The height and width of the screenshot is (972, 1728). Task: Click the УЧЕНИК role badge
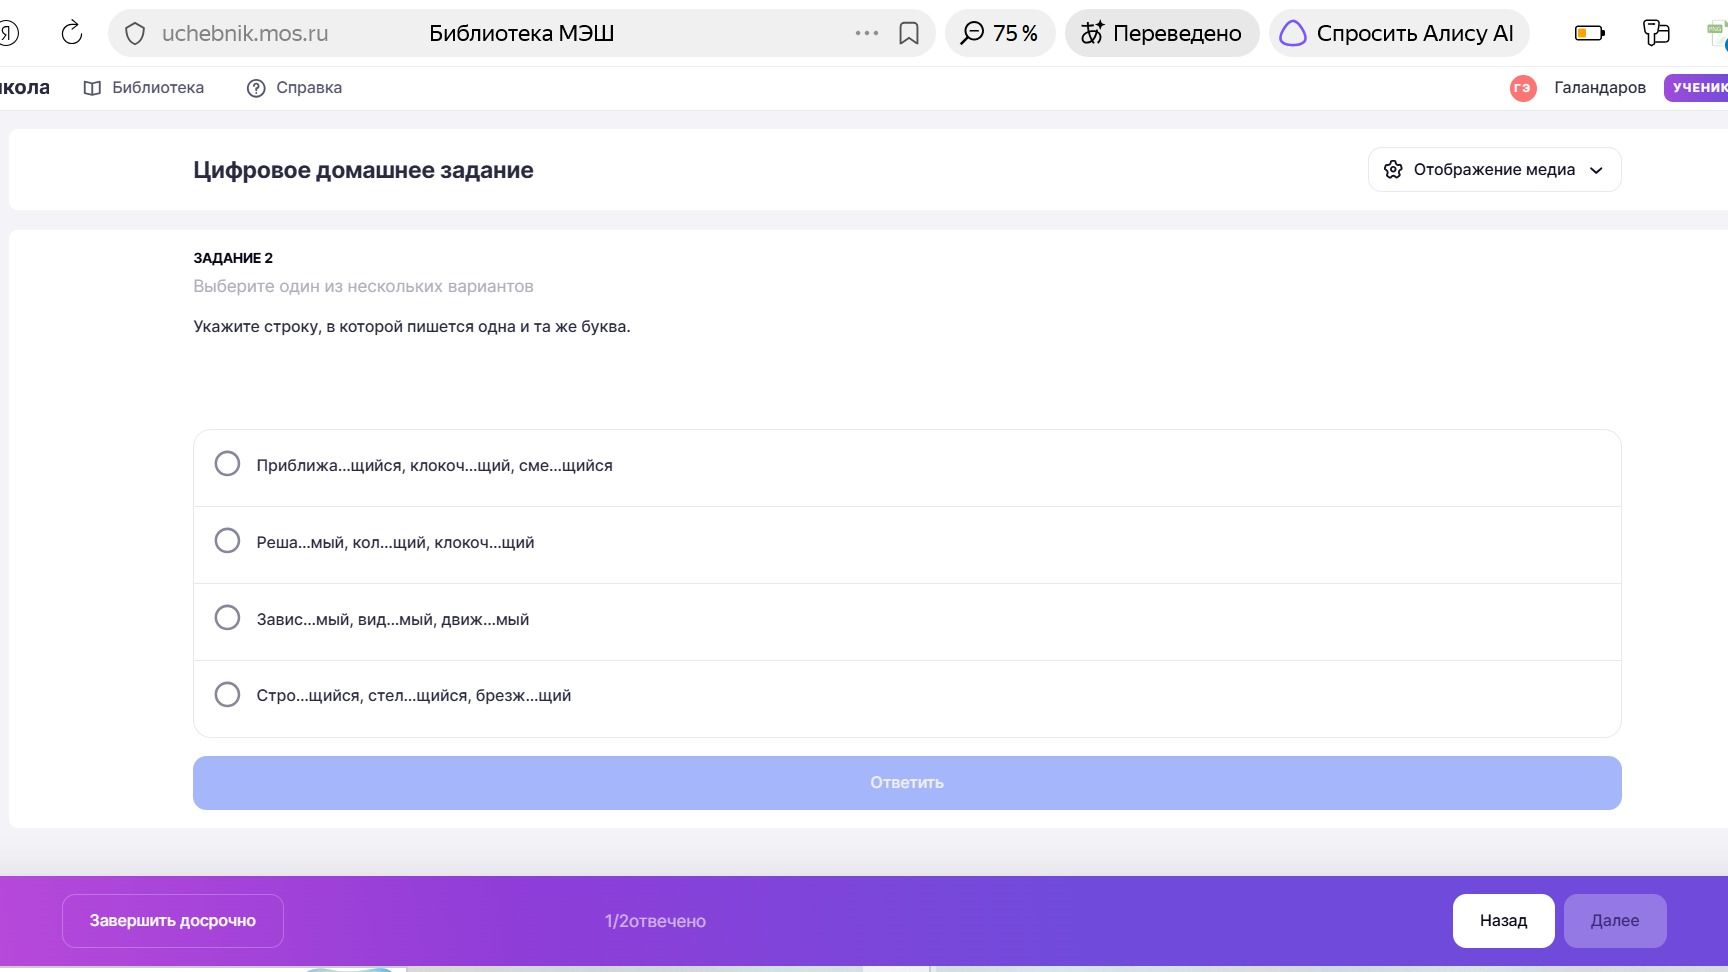(1697, 88)
